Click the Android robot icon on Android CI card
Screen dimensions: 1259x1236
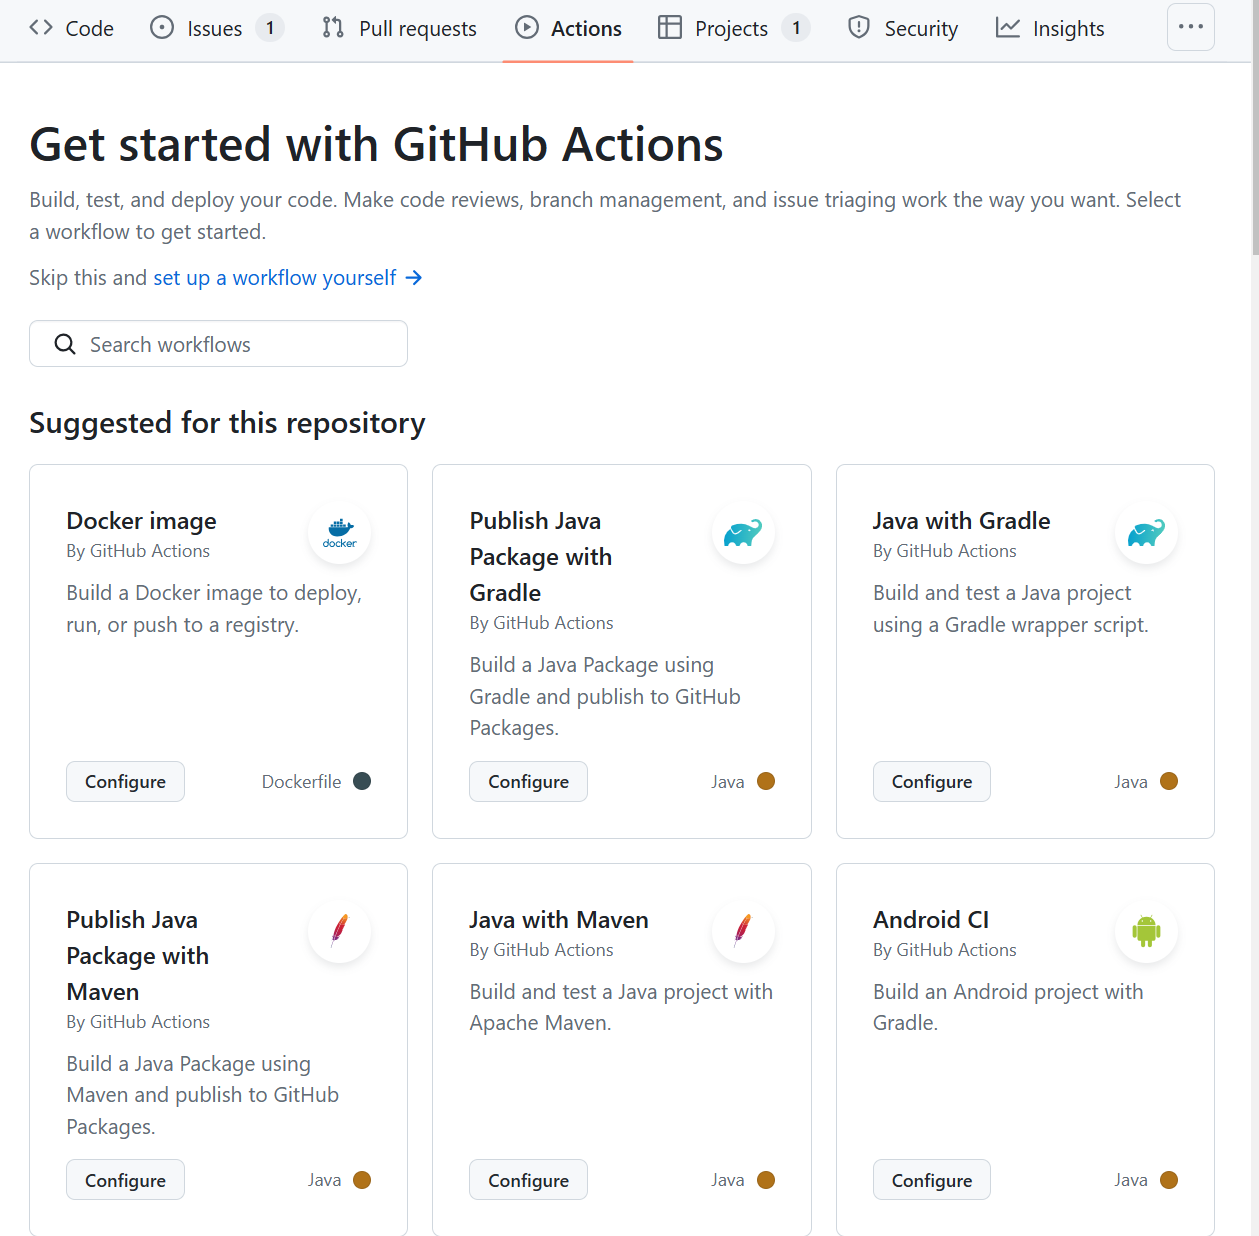(x=1146, y=931)
